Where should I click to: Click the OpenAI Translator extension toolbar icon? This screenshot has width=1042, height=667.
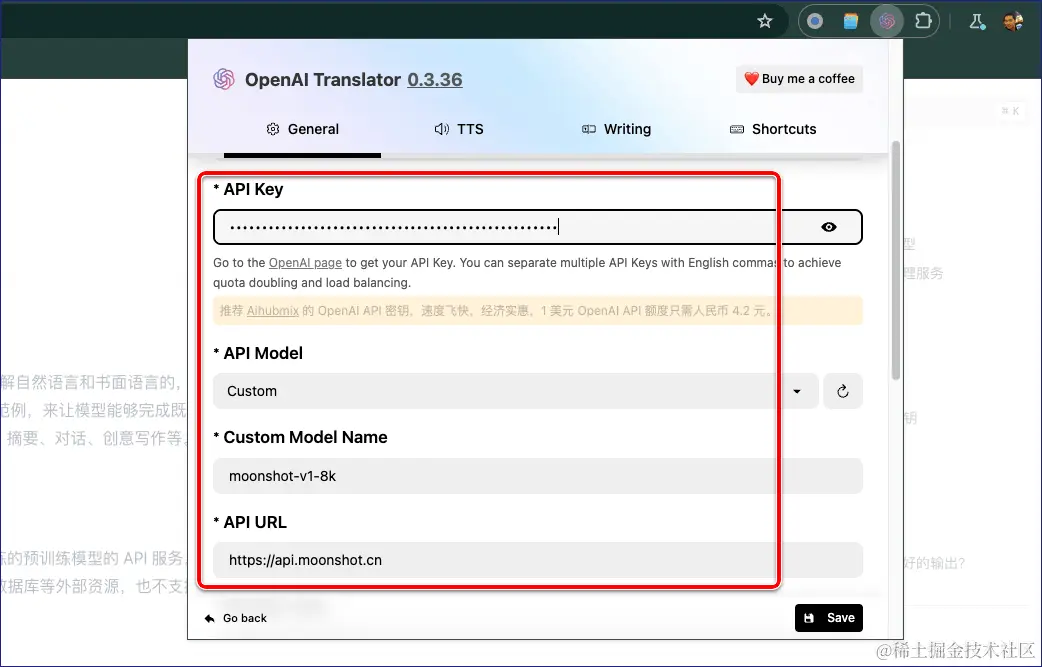coord(886,21)
